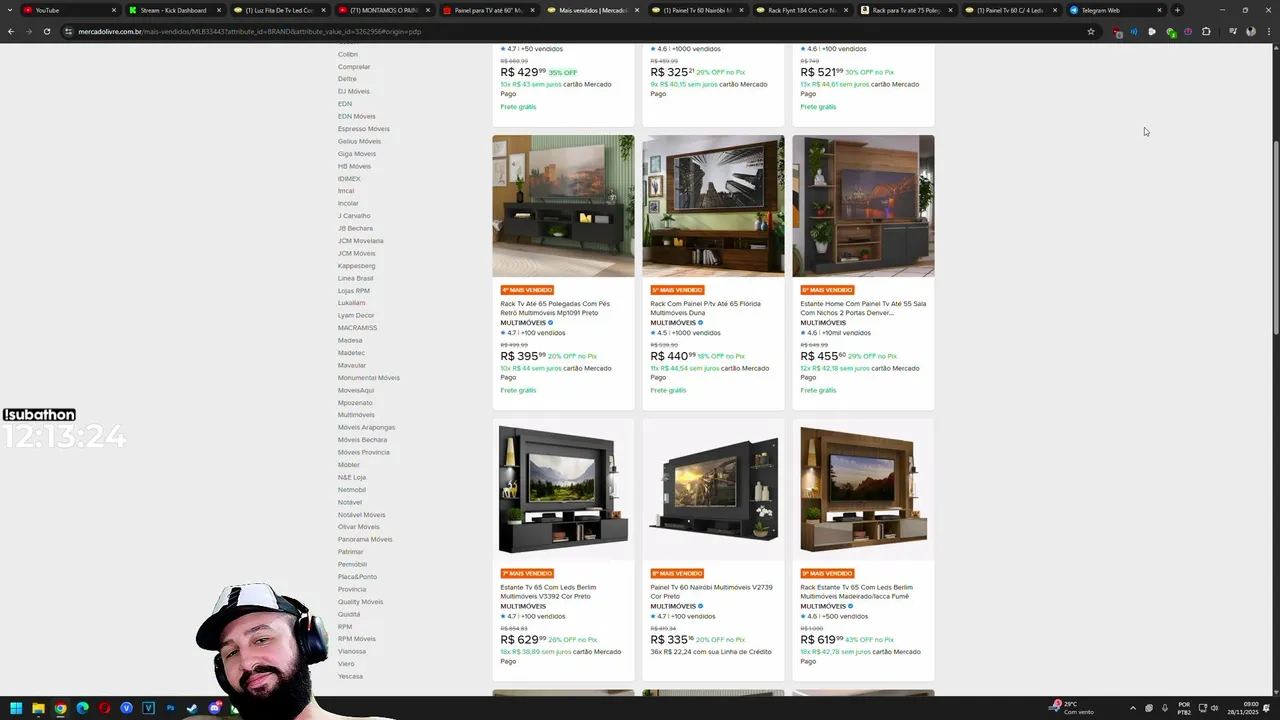1280x720 pixels.
Task: Filter by the Kappesberg brand
Action: 356,266
